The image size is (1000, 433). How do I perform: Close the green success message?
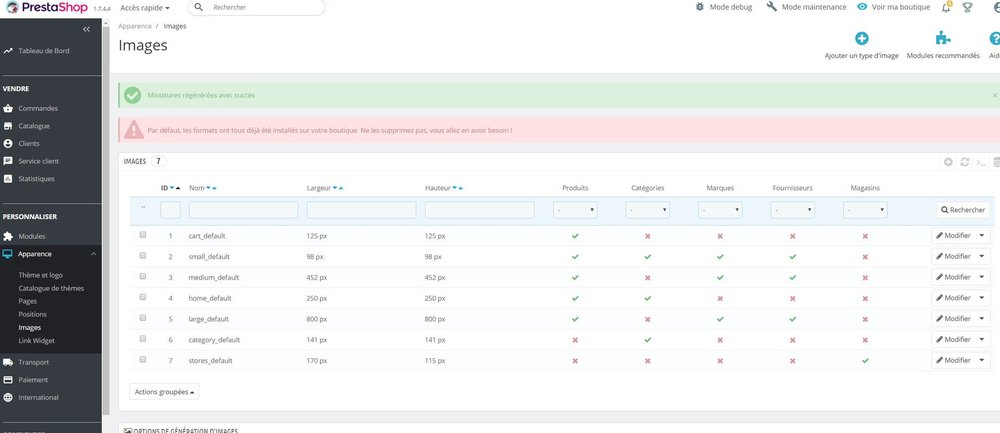[x=994, y=95]
